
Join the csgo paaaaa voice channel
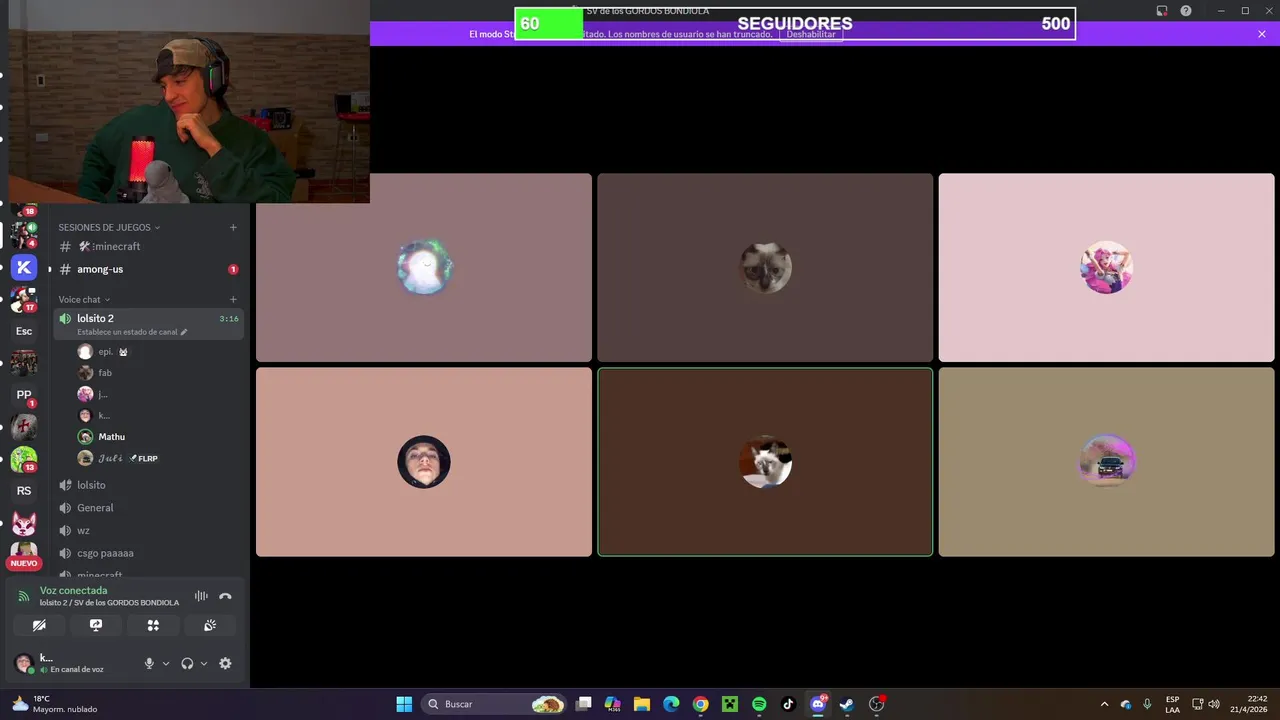pos(148,553)
